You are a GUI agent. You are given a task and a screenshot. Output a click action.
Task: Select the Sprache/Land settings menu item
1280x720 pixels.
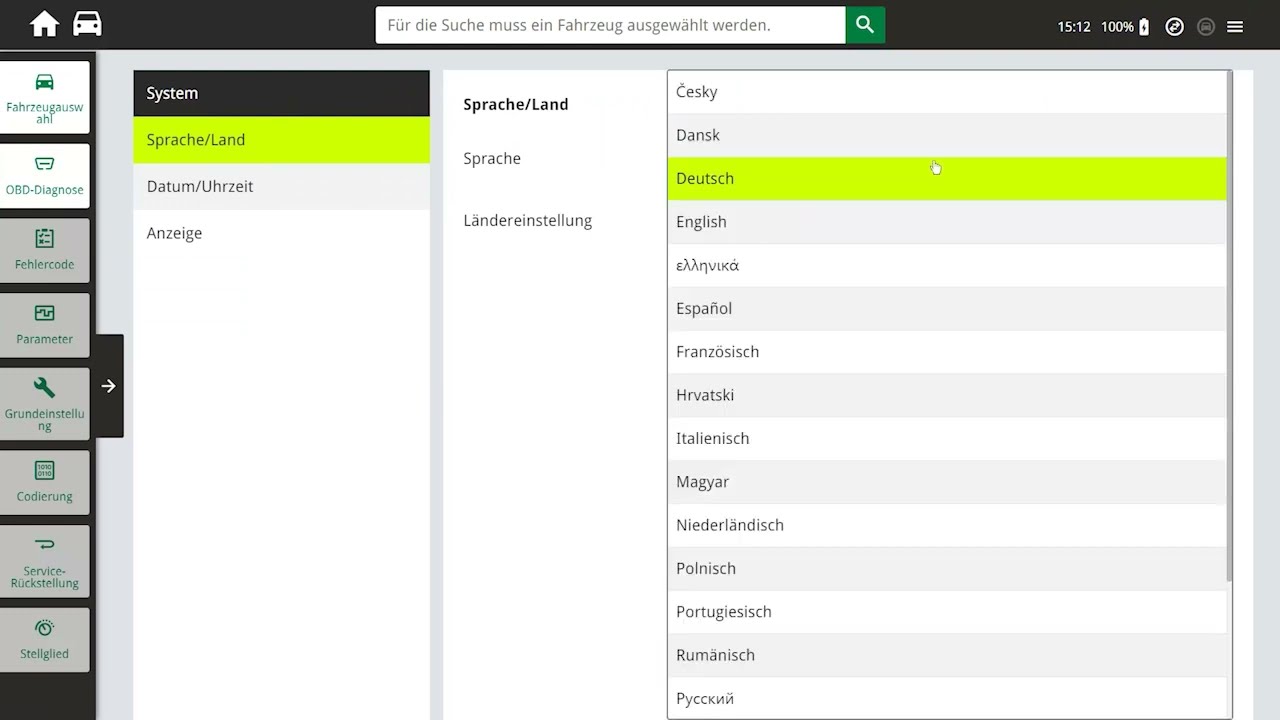281,140
